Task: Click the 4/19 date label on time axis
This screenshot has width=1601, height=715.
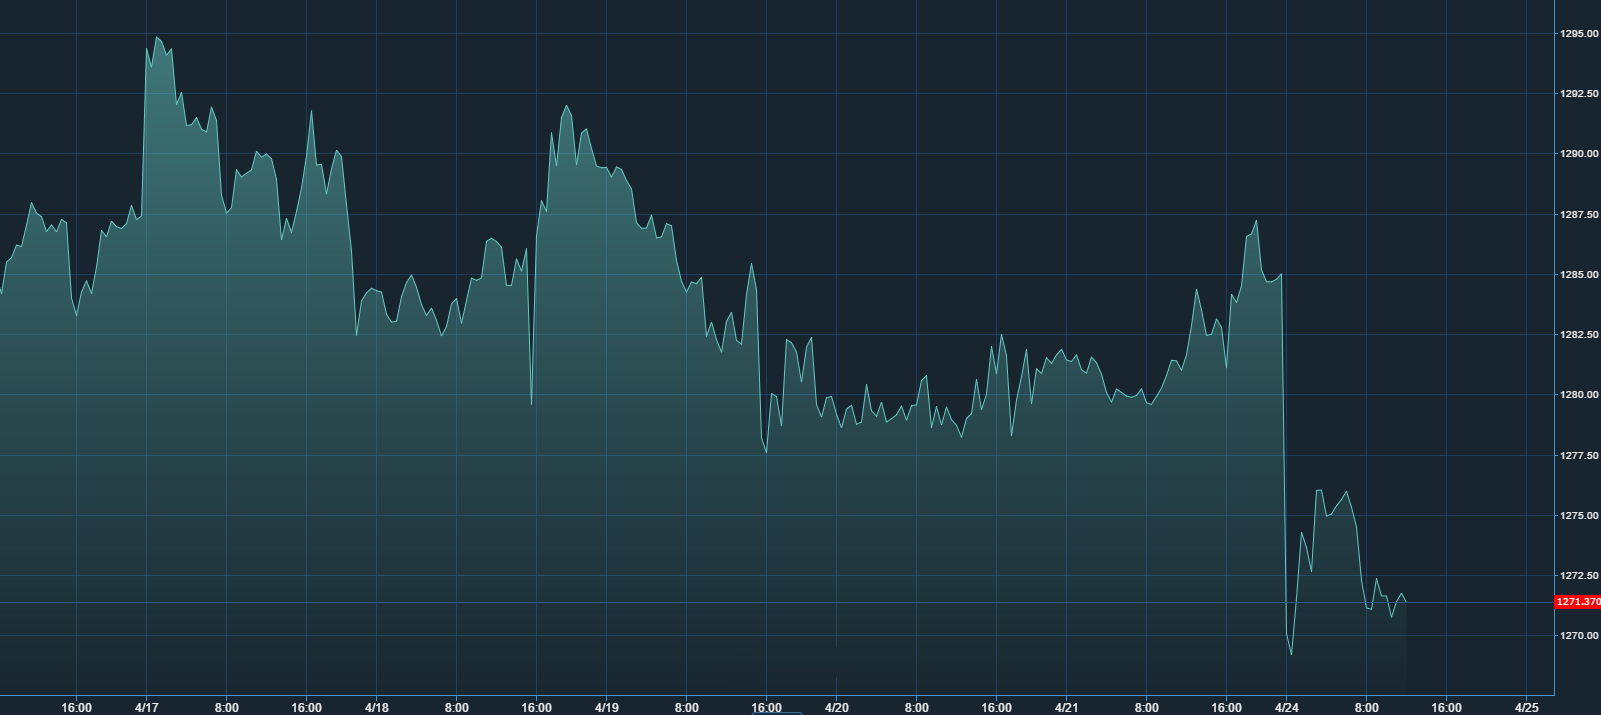Action: click(606, 707)
